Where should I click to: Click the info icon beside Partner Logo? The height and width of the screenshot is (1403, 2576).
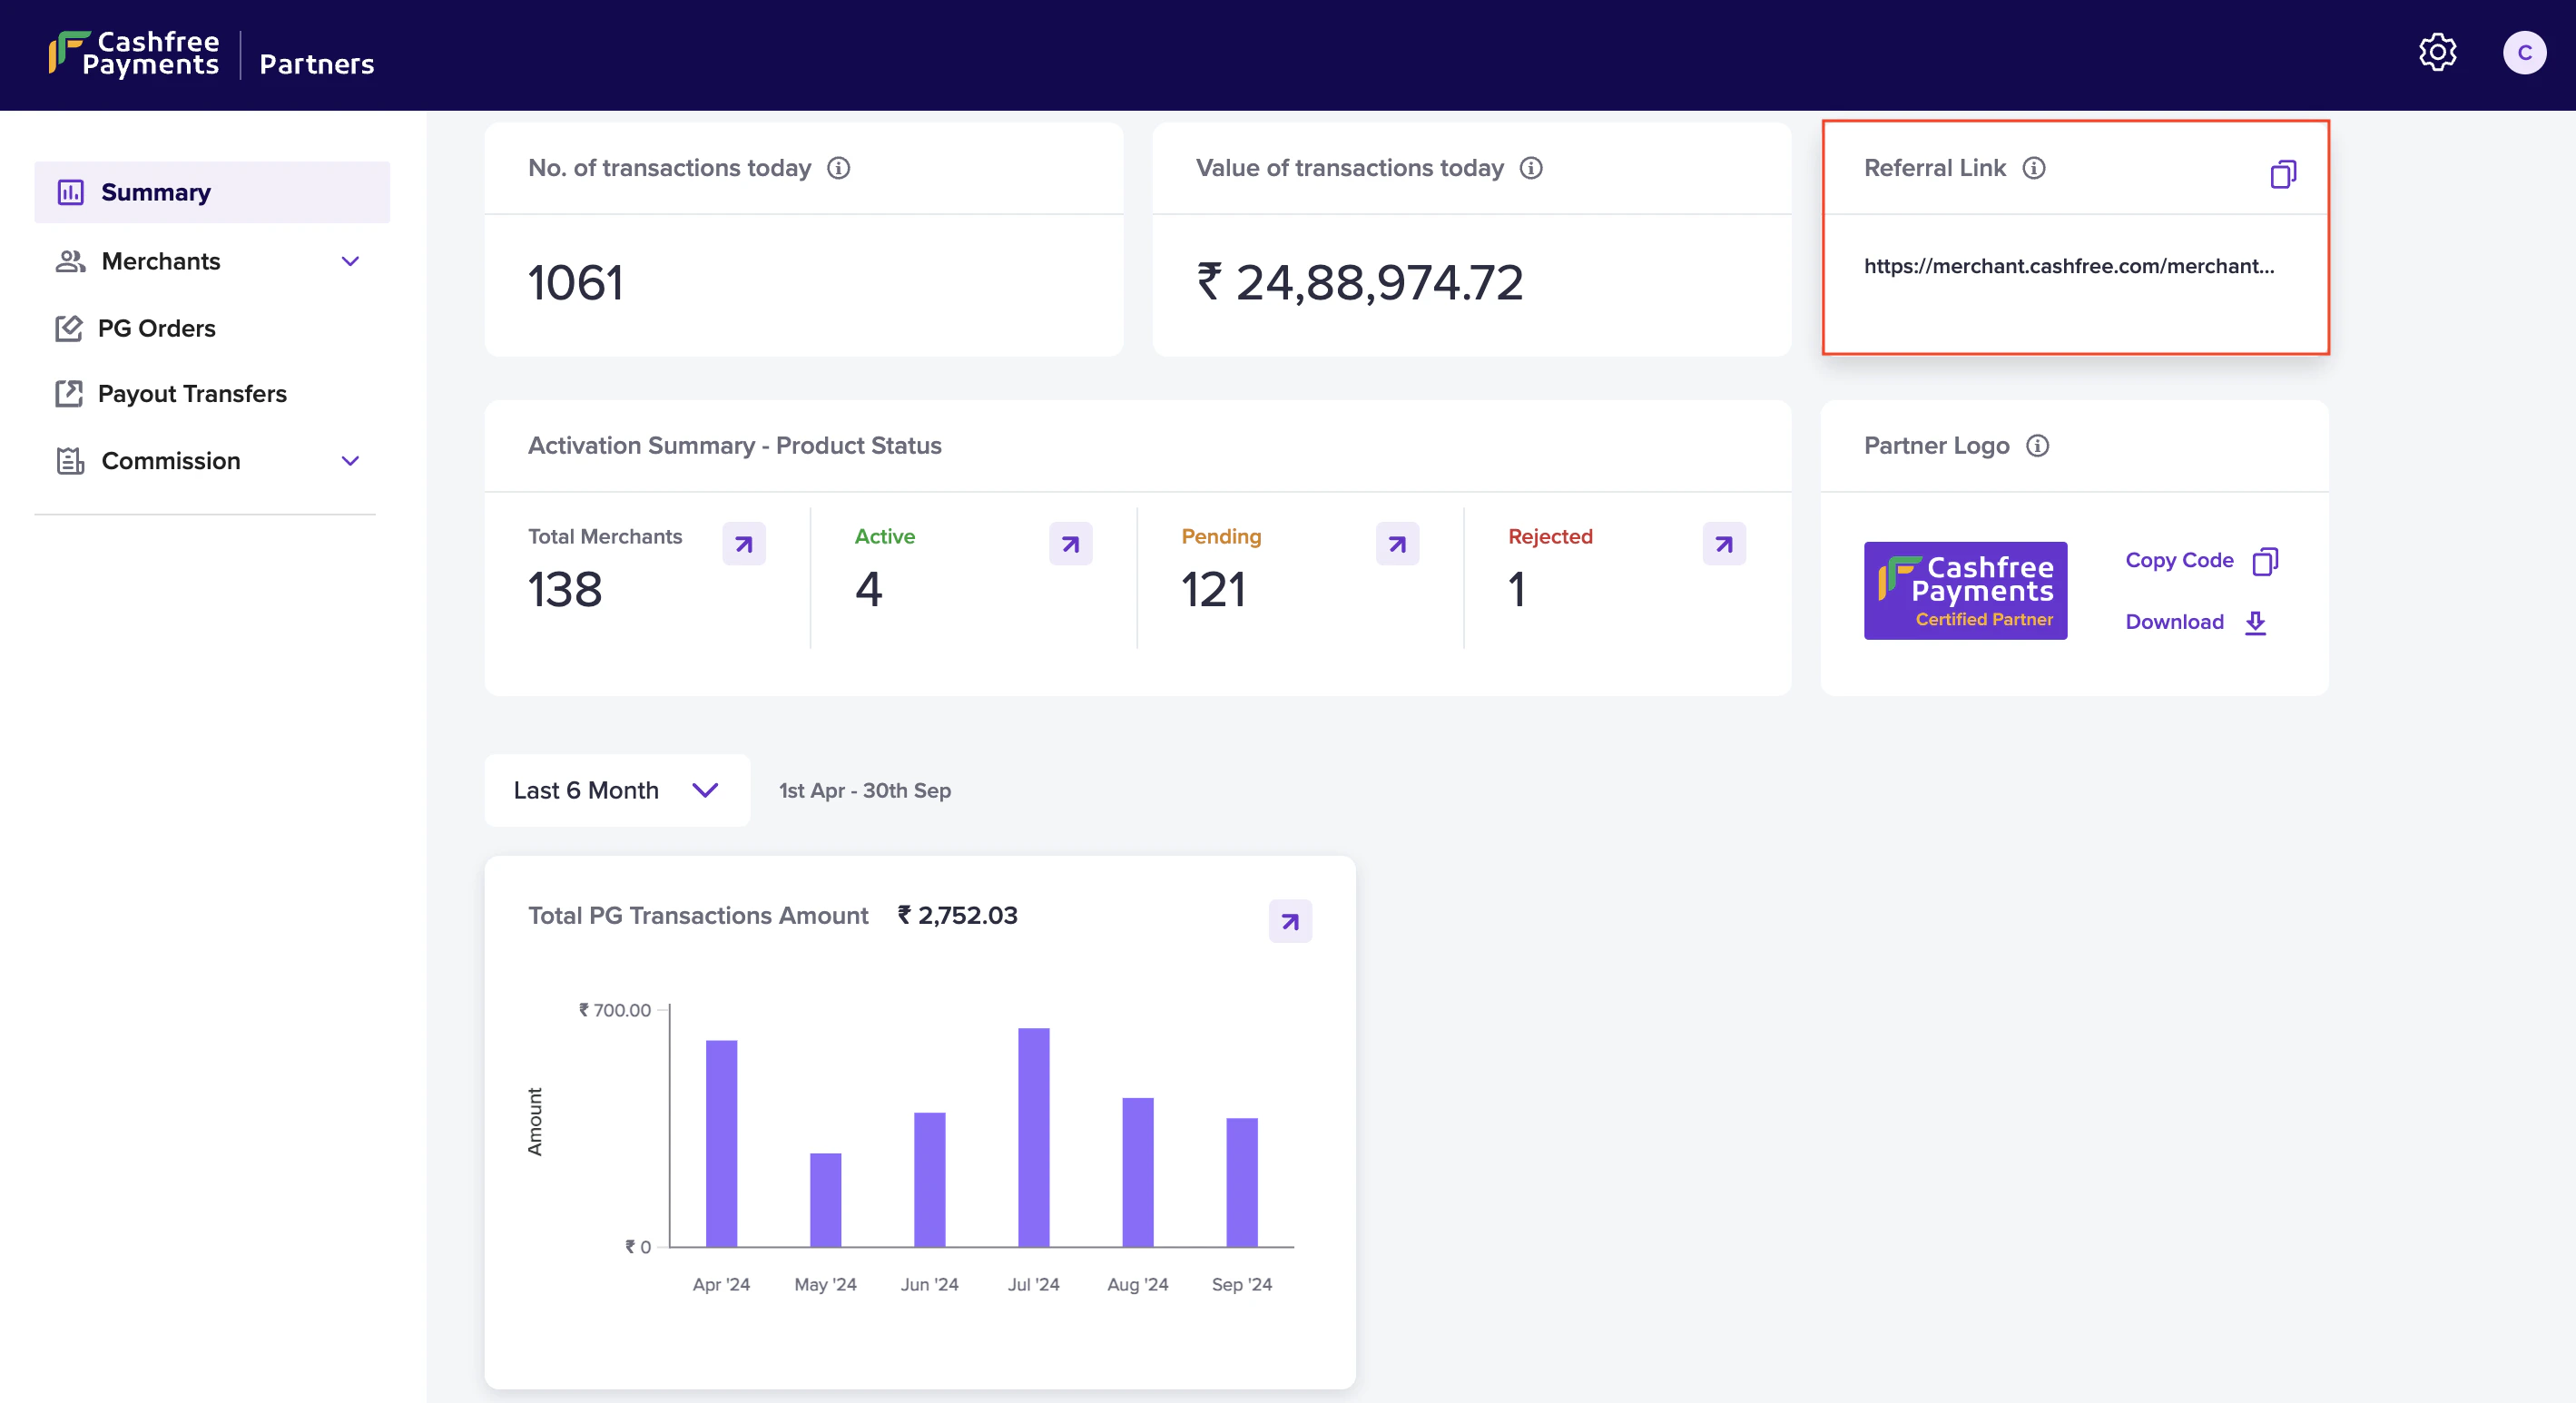(2038, 447)
